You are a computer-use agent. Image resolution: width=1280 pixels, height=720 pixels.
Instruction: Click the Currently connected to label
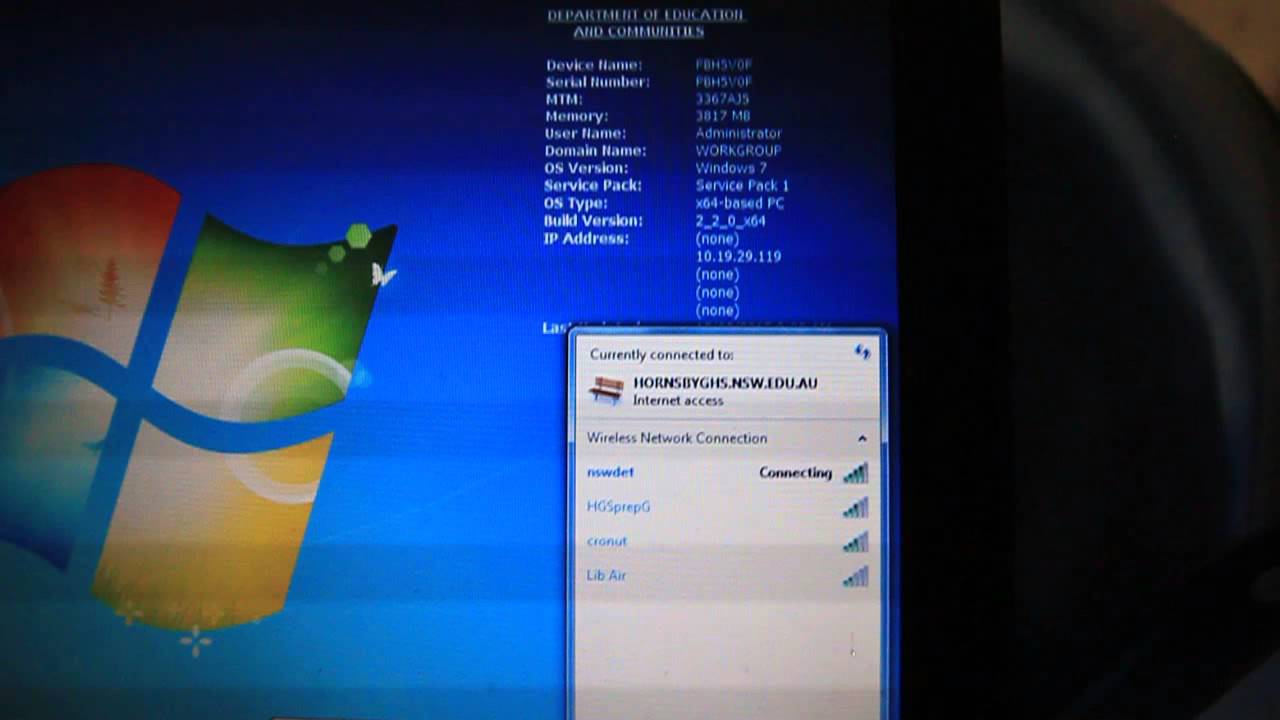(661, 354)
